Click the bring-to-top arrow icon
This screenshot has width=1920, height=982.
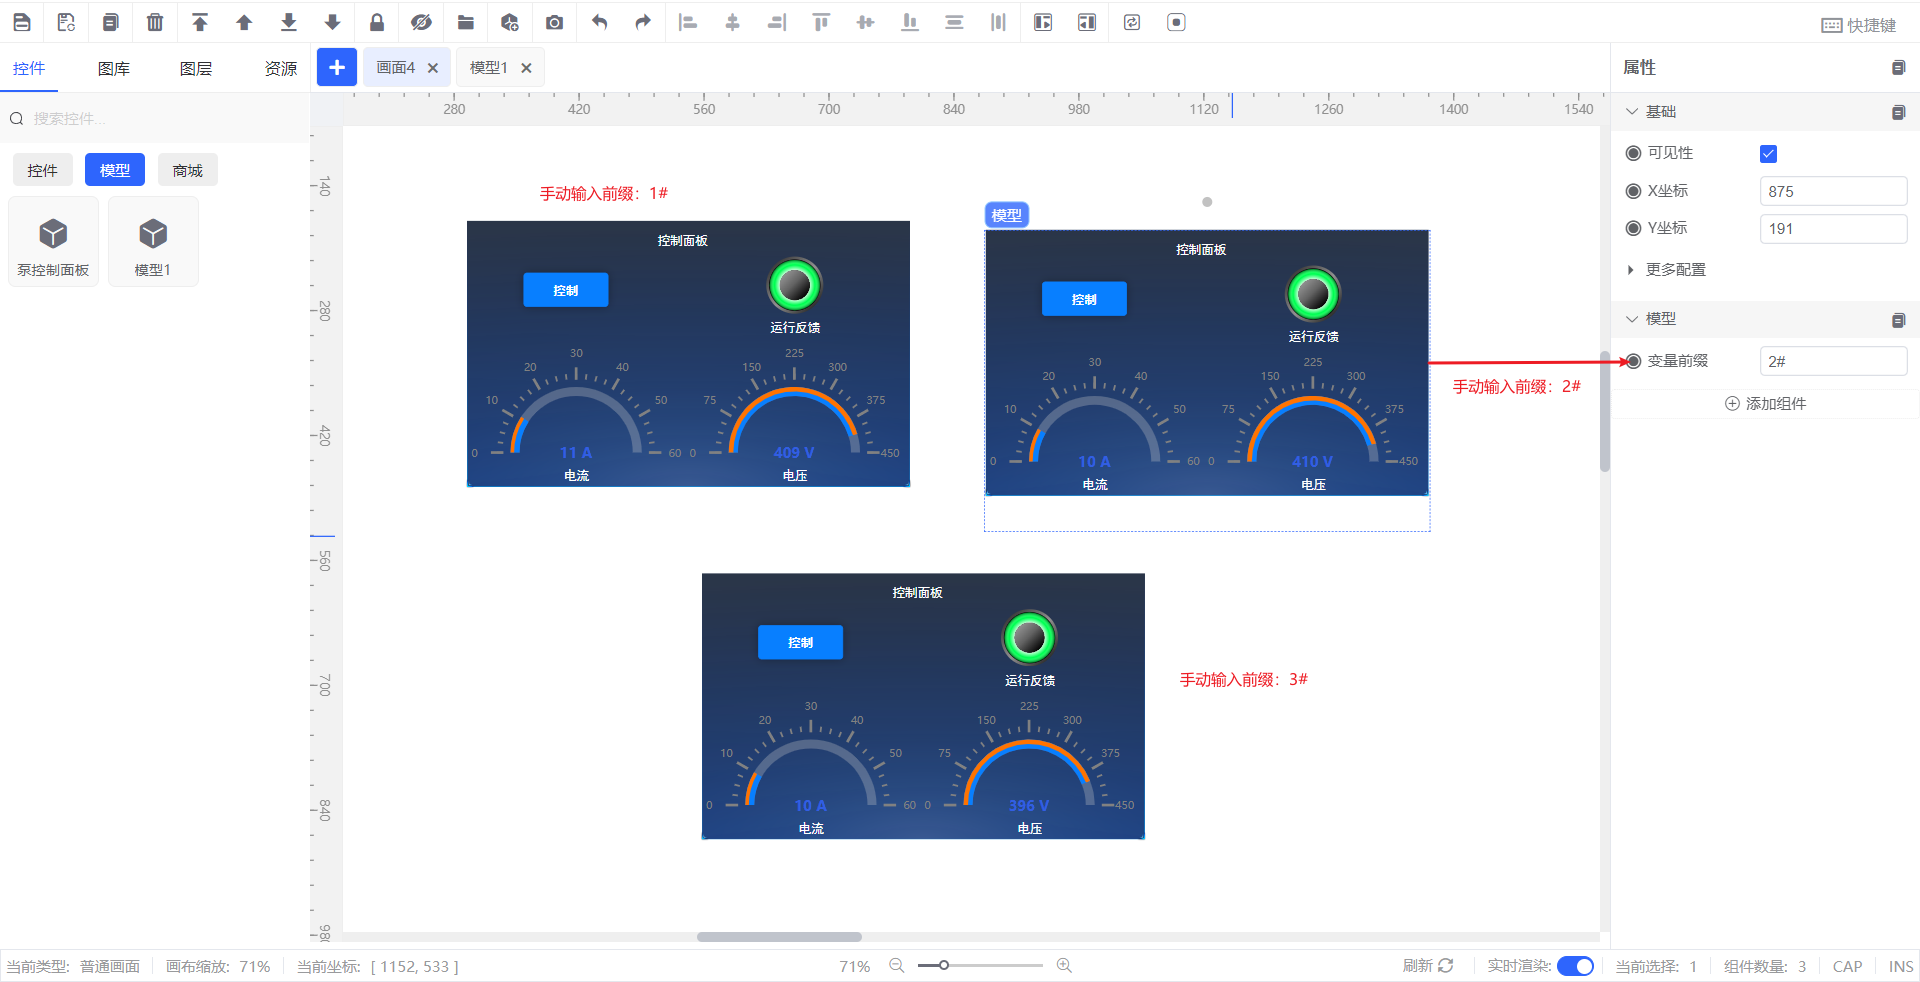[x=200, y=22]
